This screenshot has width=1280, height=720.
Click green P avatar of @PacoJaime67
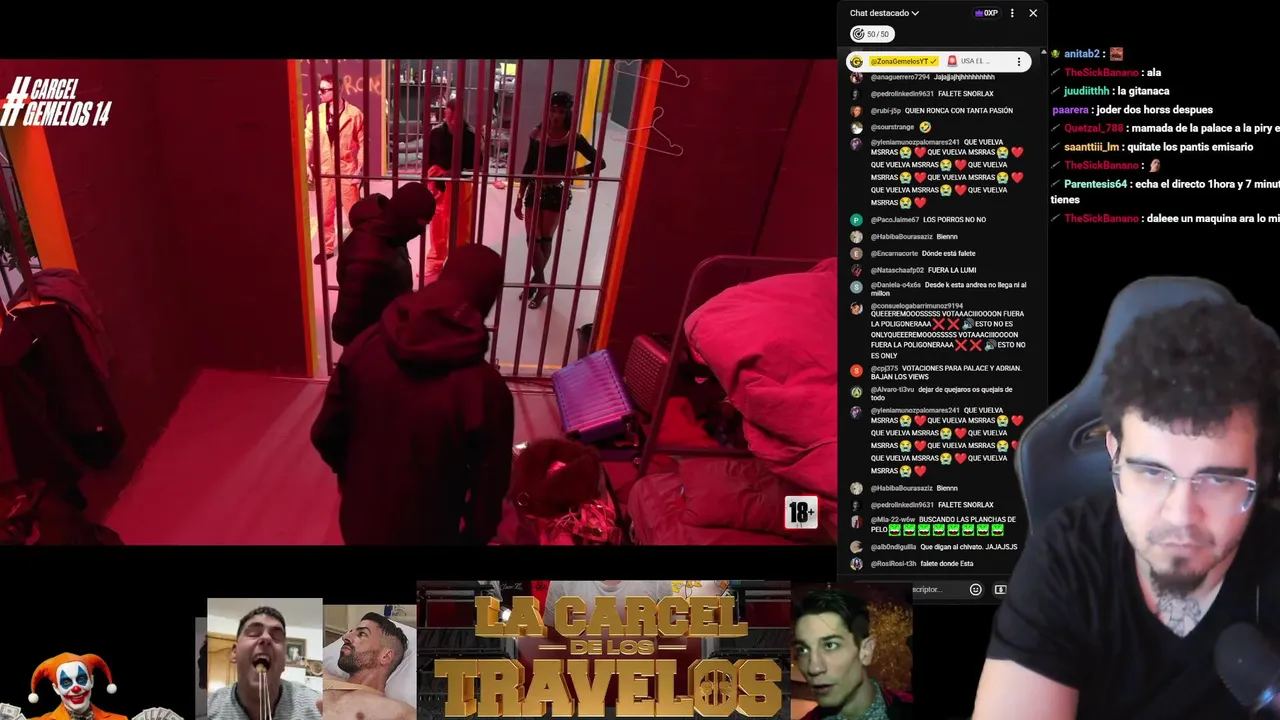pyautogui.click(x=856, y=220)
